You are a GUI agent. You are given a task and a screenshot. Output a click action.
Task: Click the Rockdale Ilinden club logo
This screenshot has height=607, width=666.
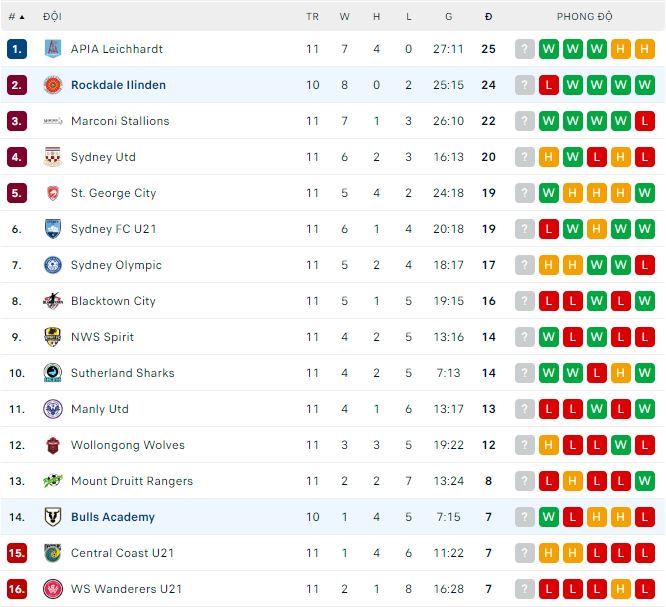[53, 85]
